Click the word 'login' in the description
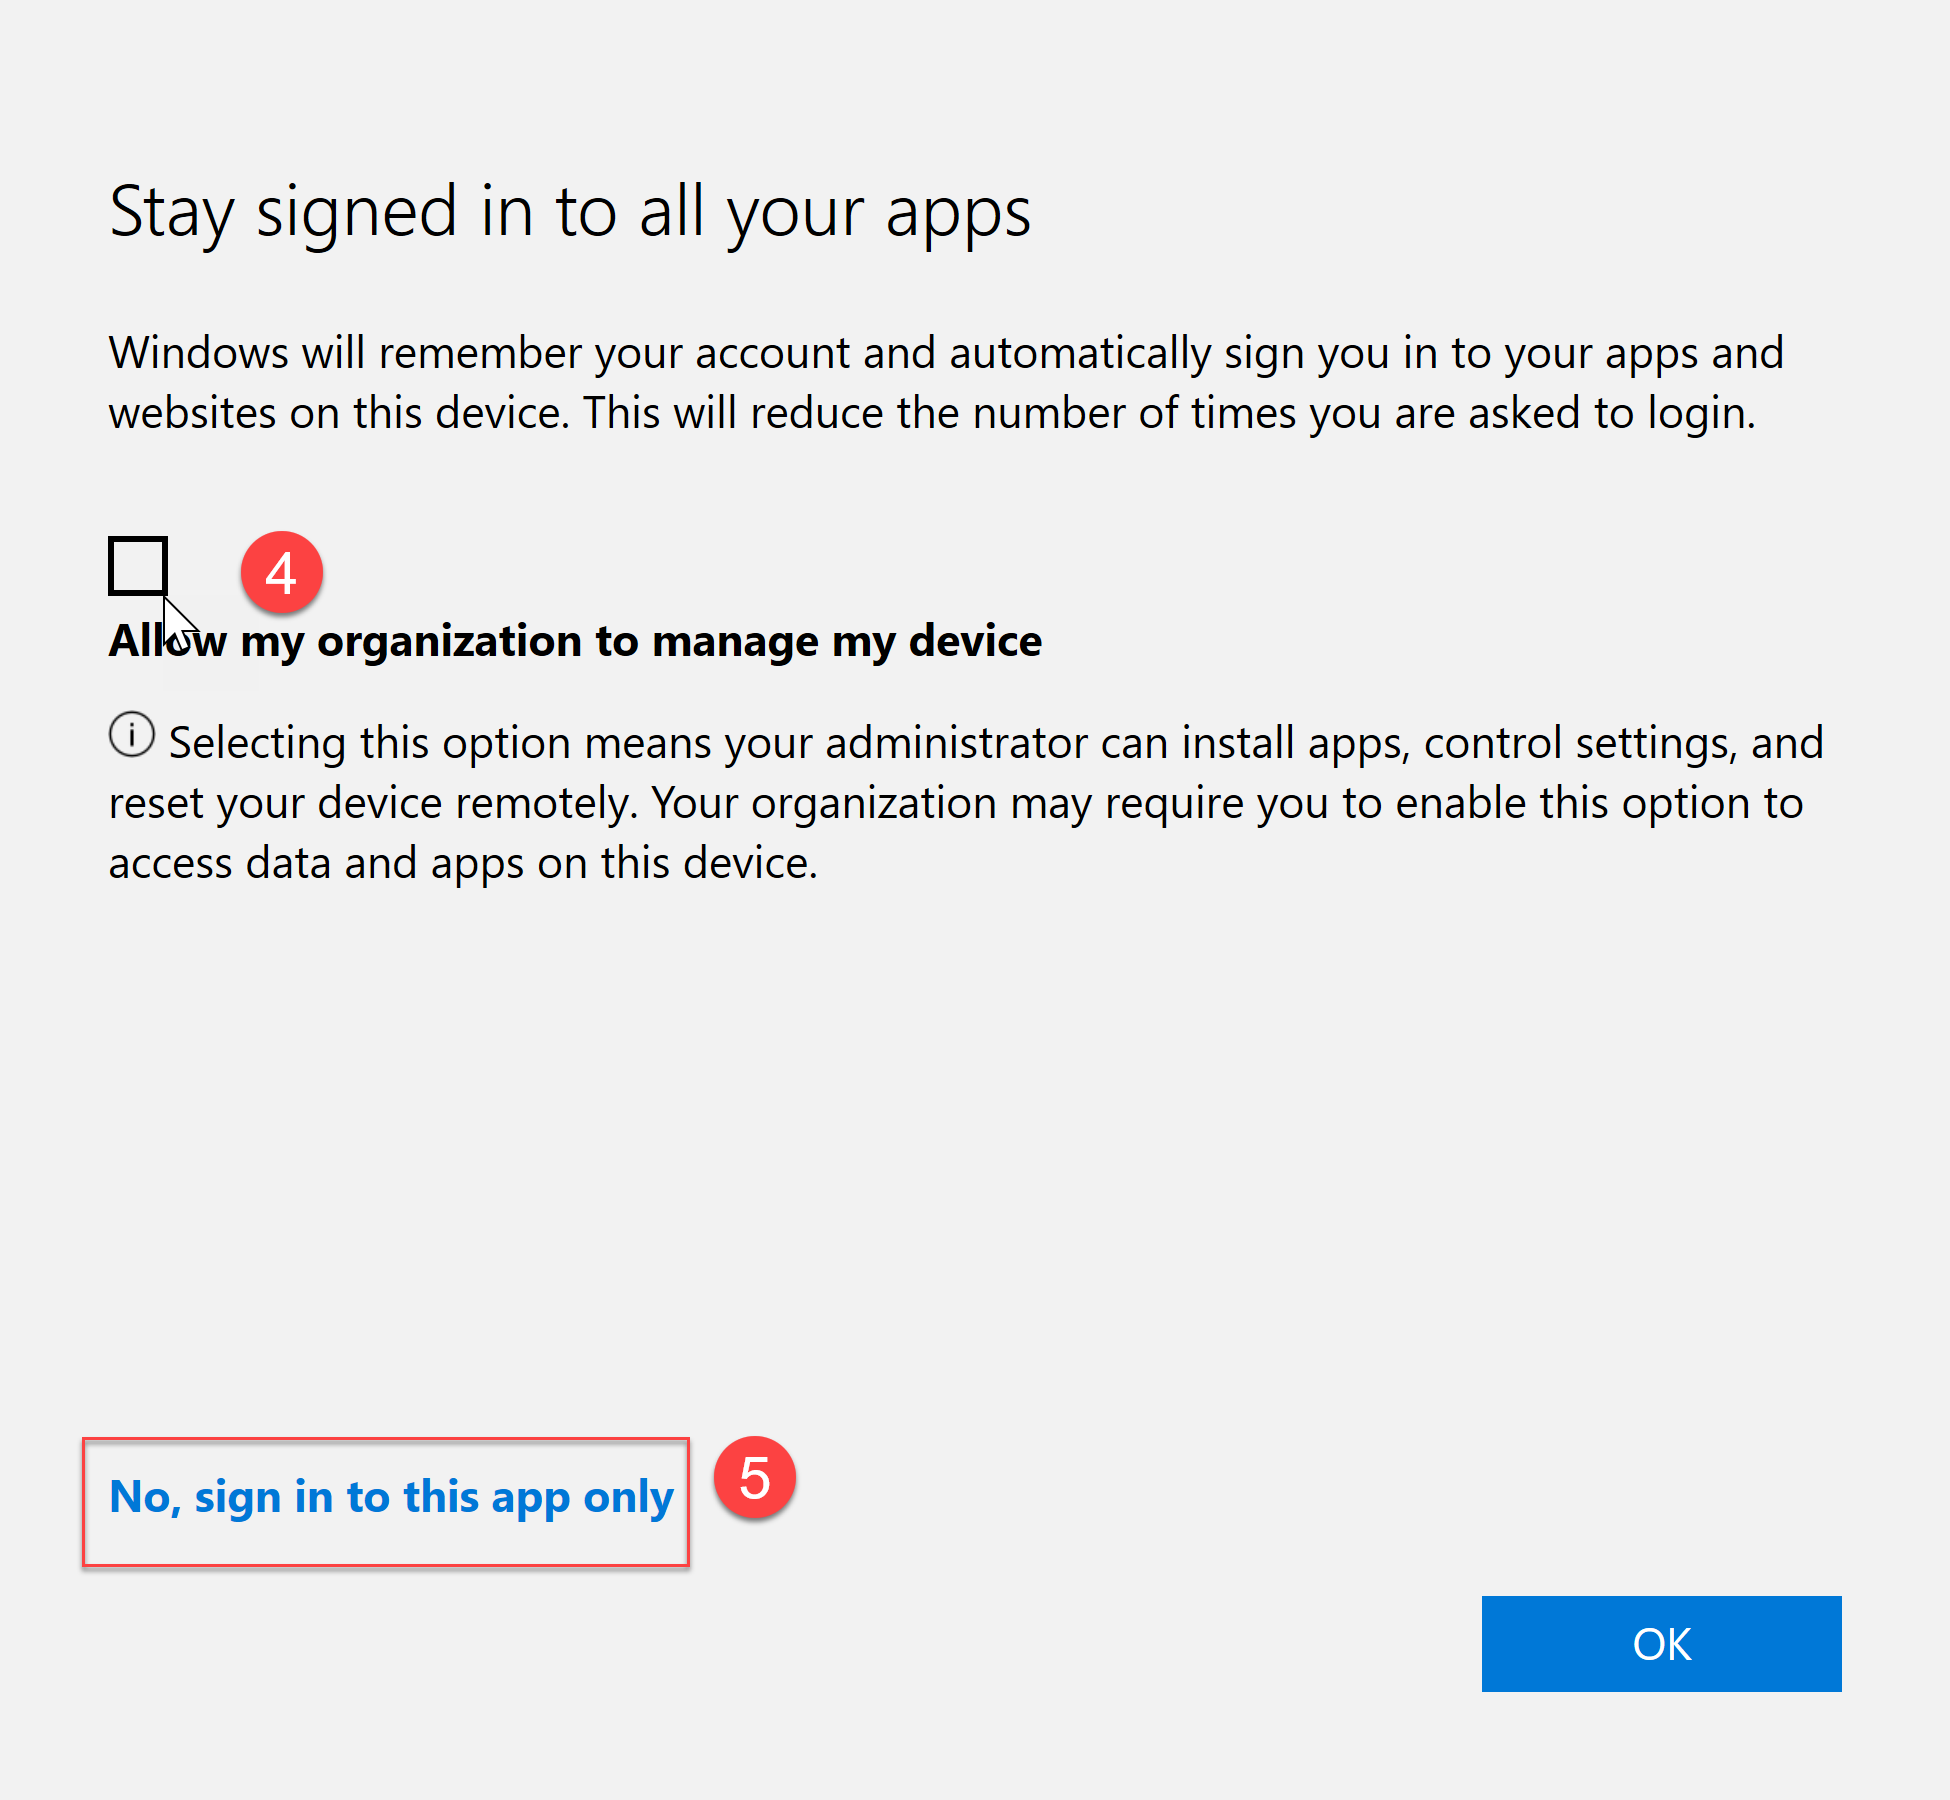Image resolution: width=1950 pixels, height=1800 pixels. click(x=1699, y=413)
